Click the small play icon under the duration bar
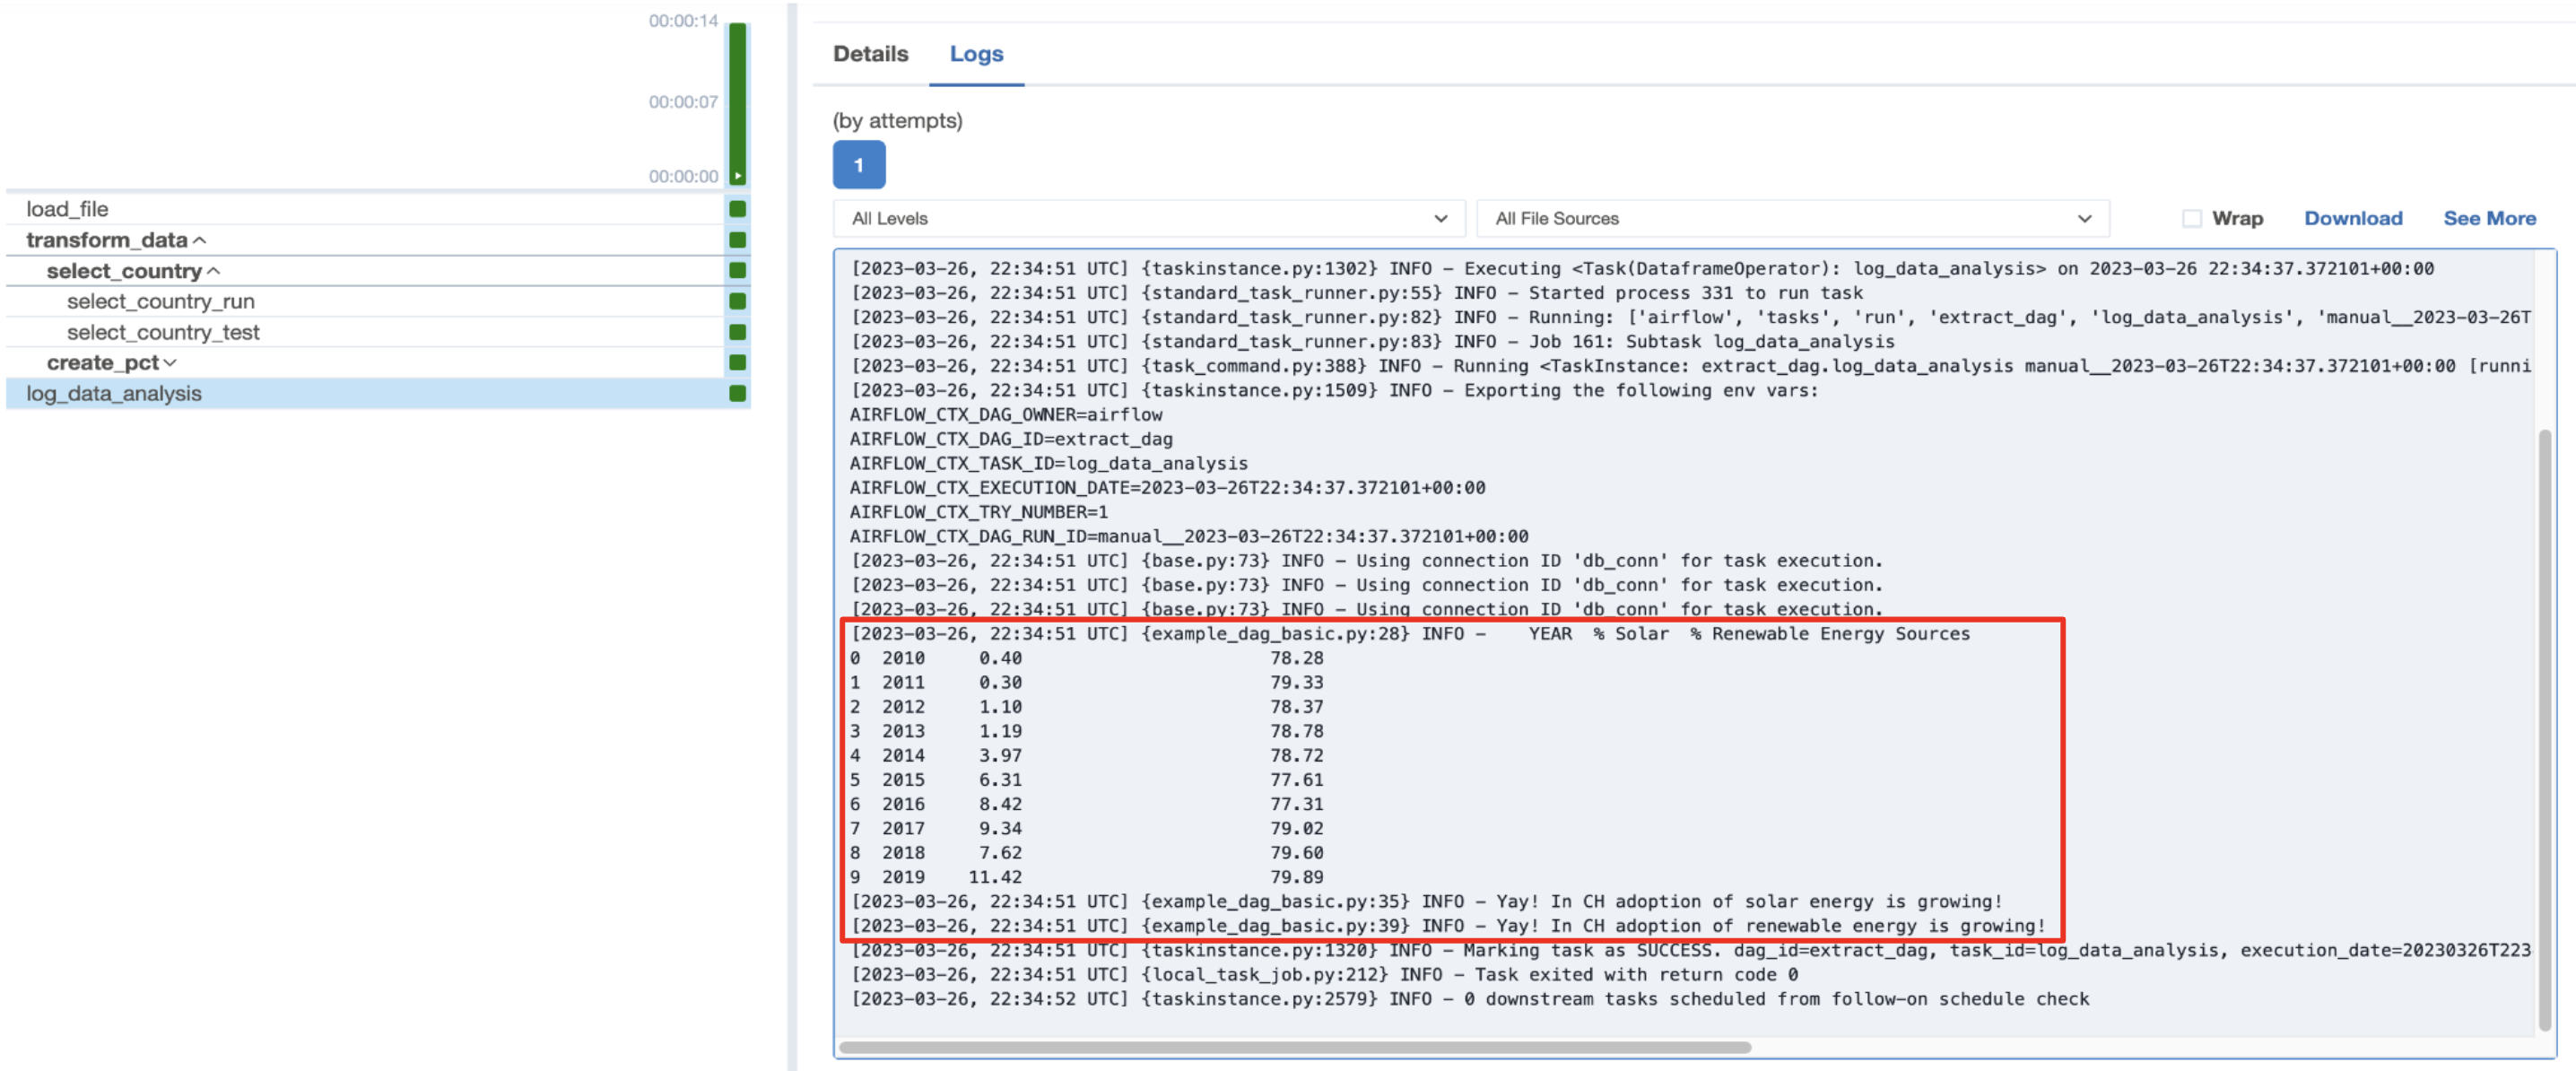Screen dimensions: 2576x1071 pyautogui.click(x=737, y=176)
